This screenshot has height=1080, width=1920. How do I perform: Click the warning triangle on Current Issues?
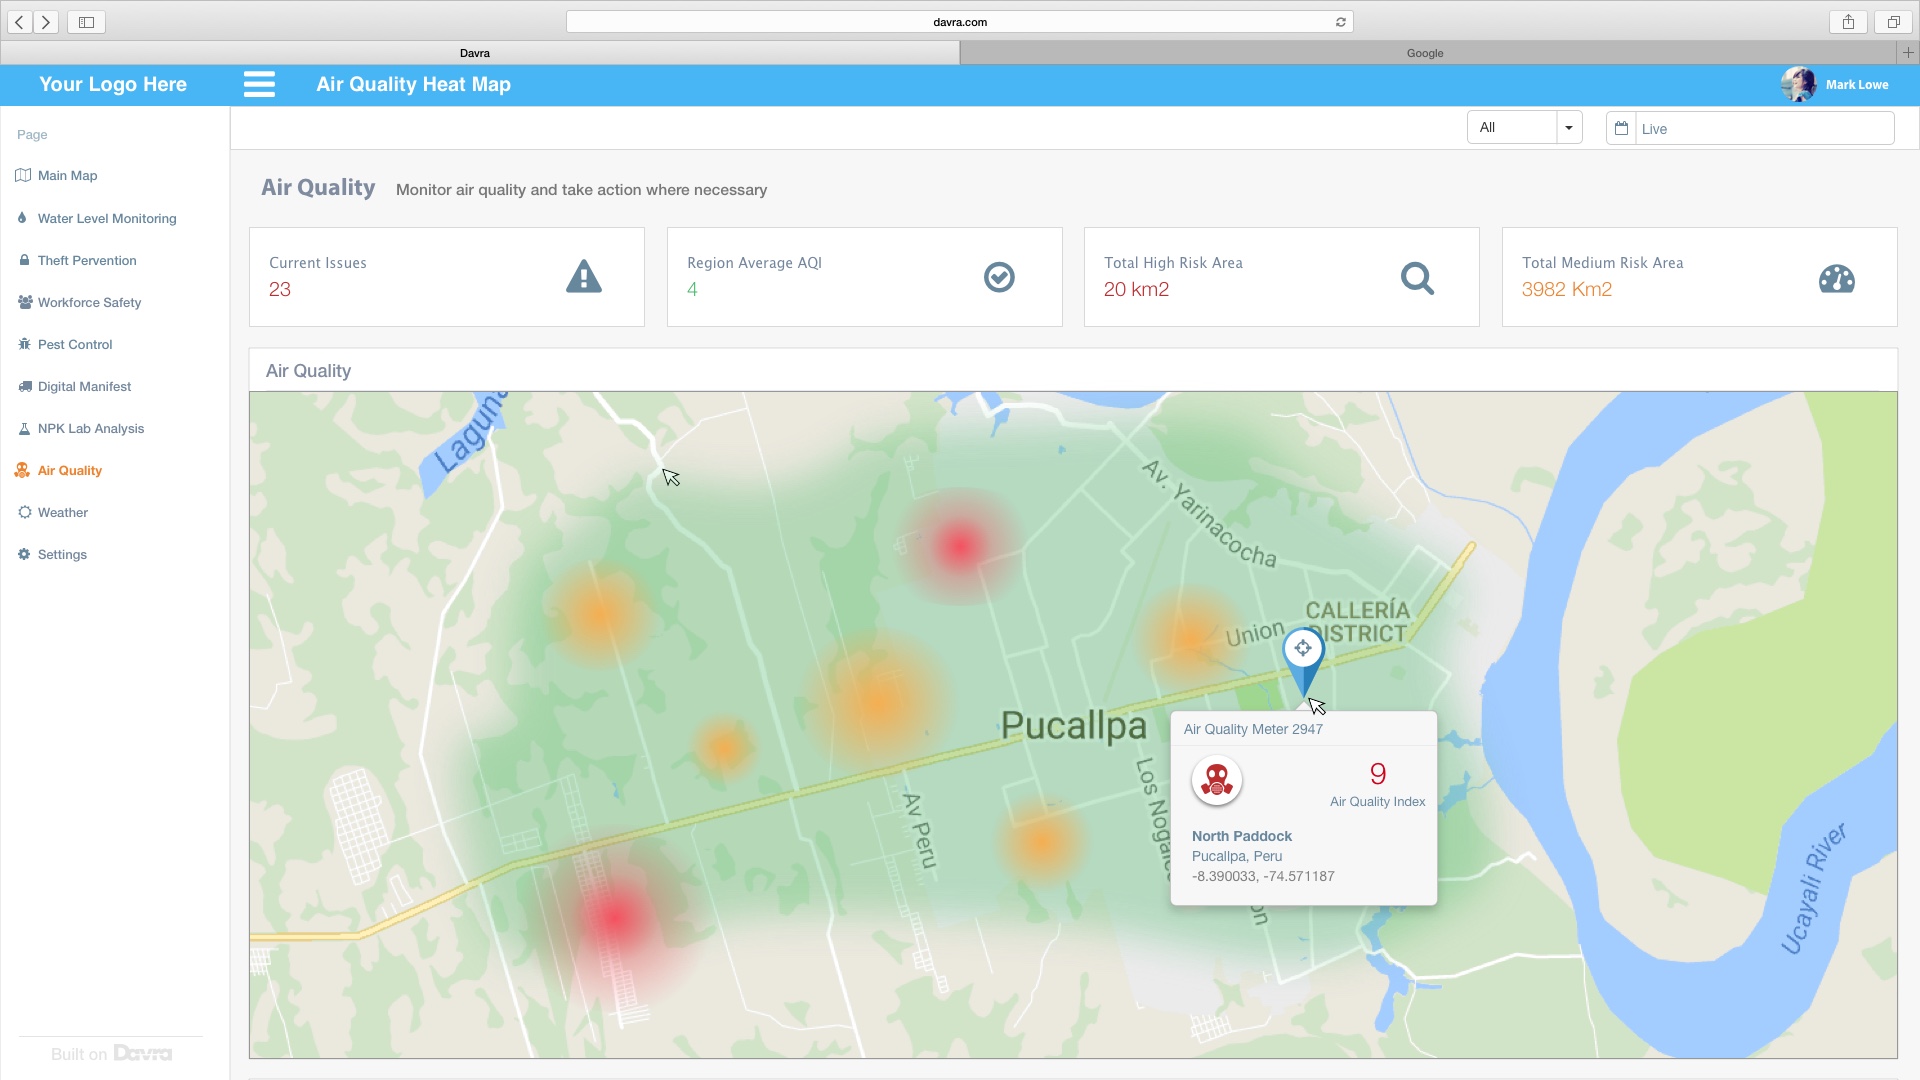coord(584,276)
